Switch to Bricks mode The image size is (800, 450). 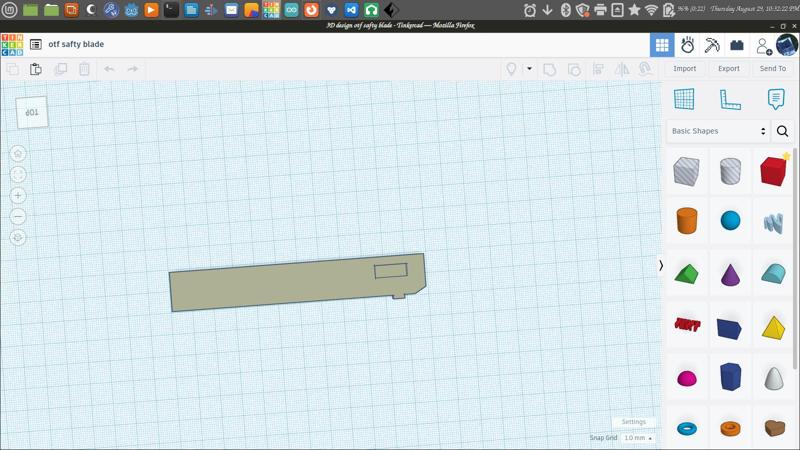(737, 45)
